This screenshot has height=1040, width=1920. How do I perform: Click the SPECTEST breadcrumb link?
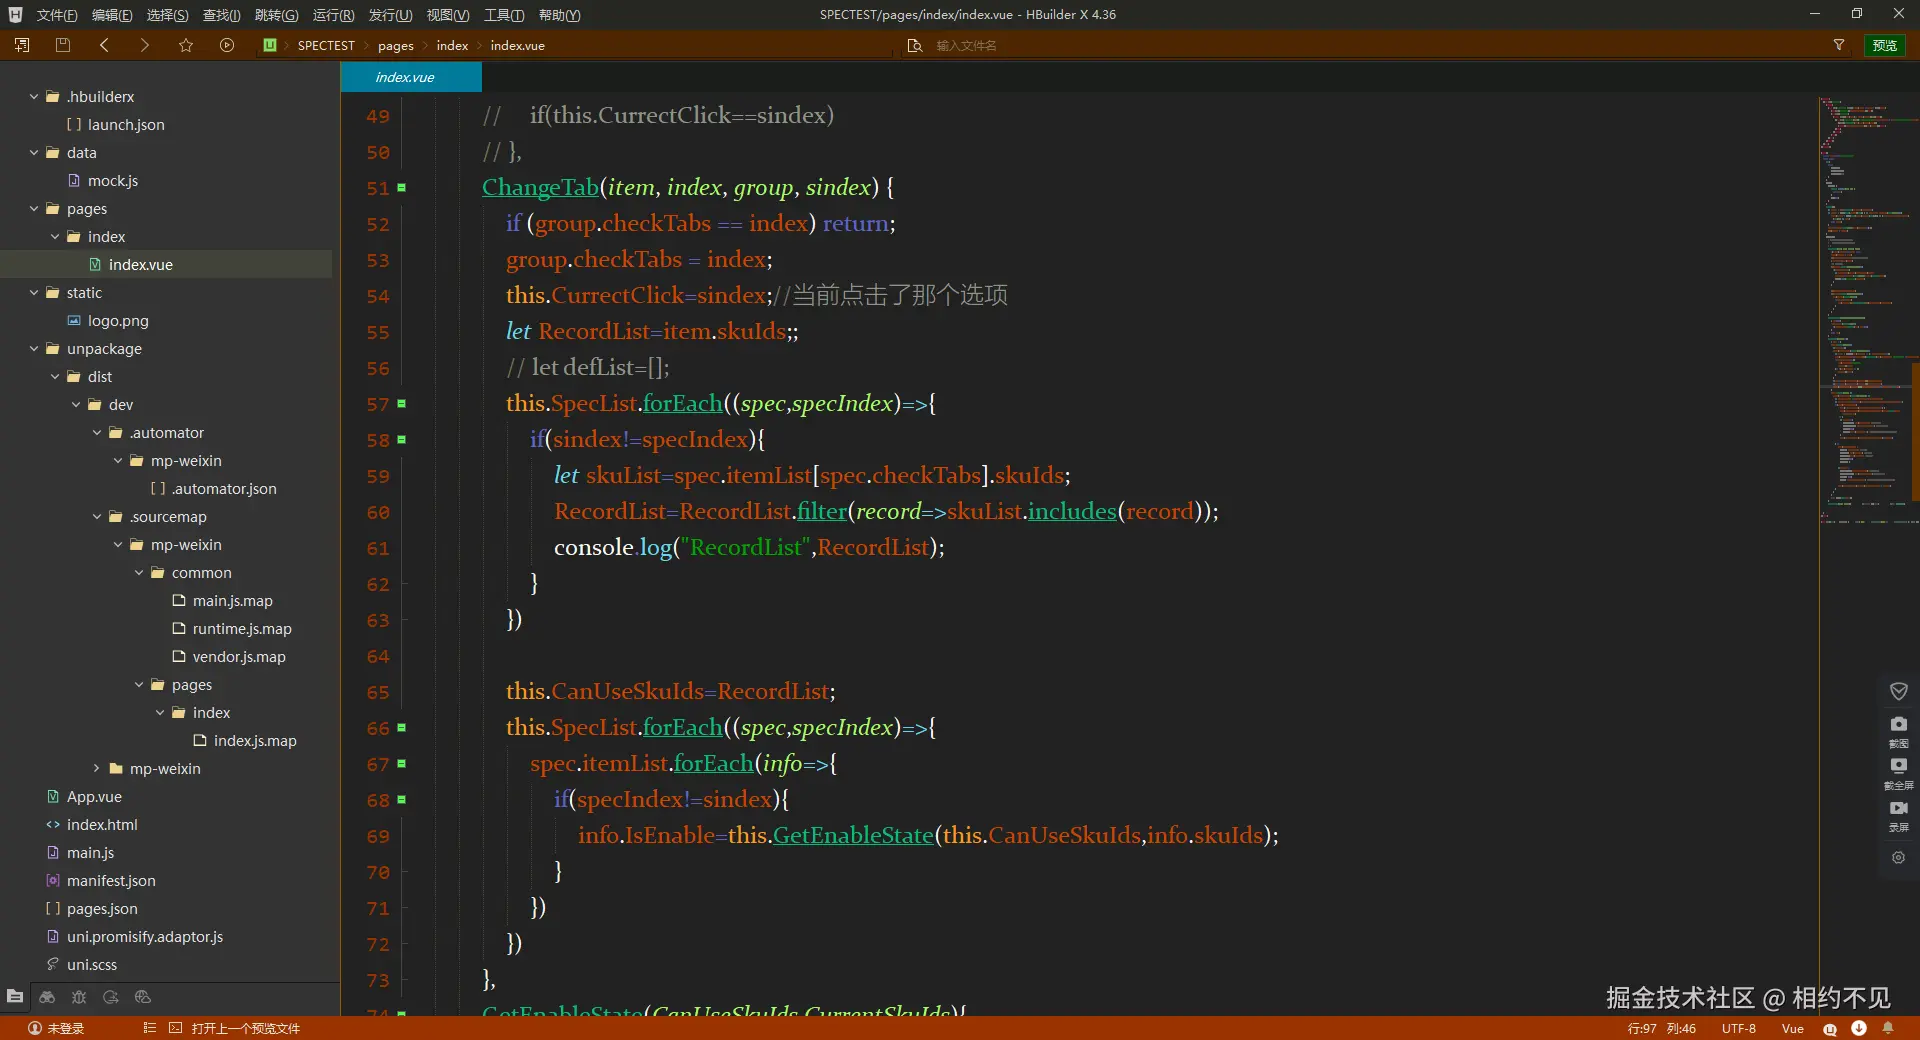pos(326,45)
